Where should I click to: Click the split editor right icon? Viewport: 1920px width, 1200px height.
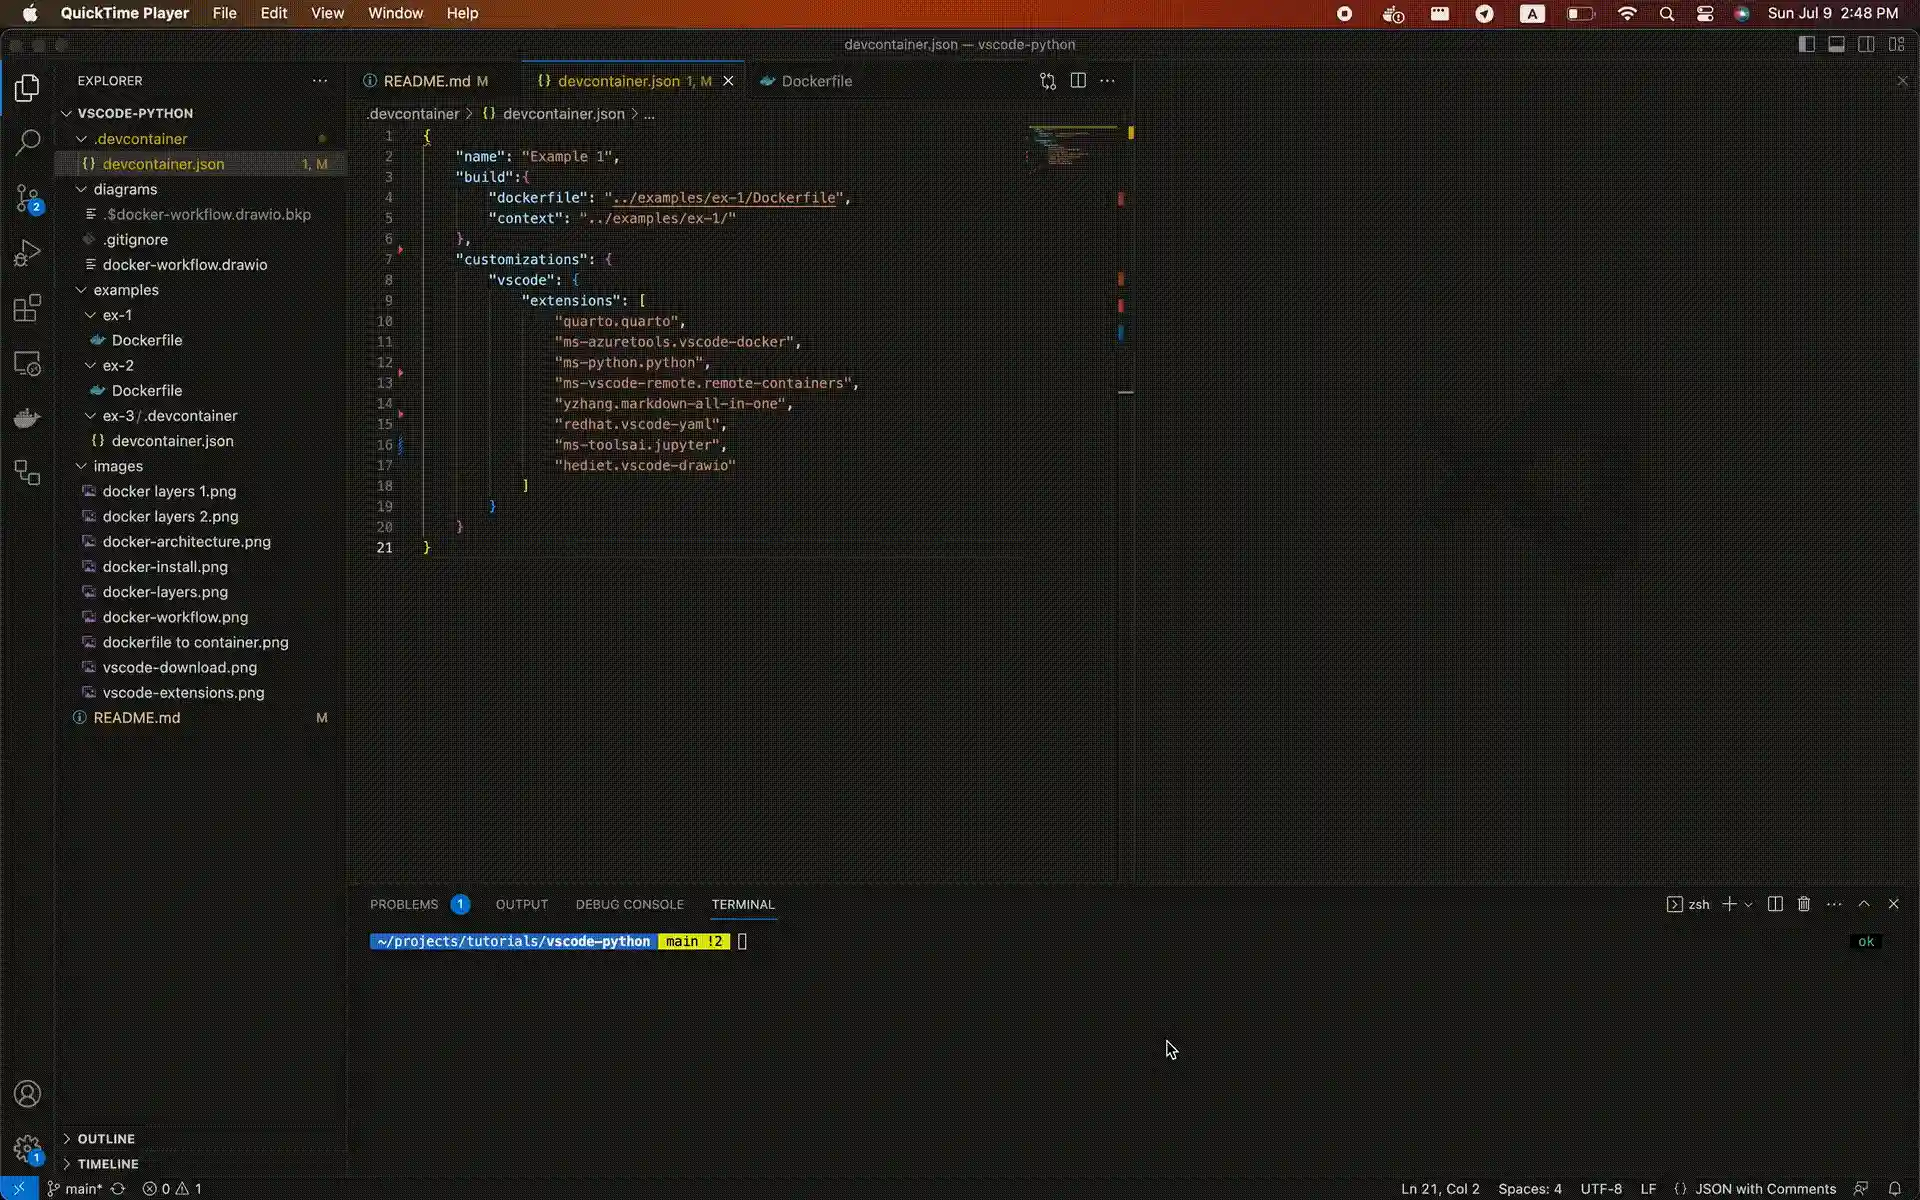1078,81
